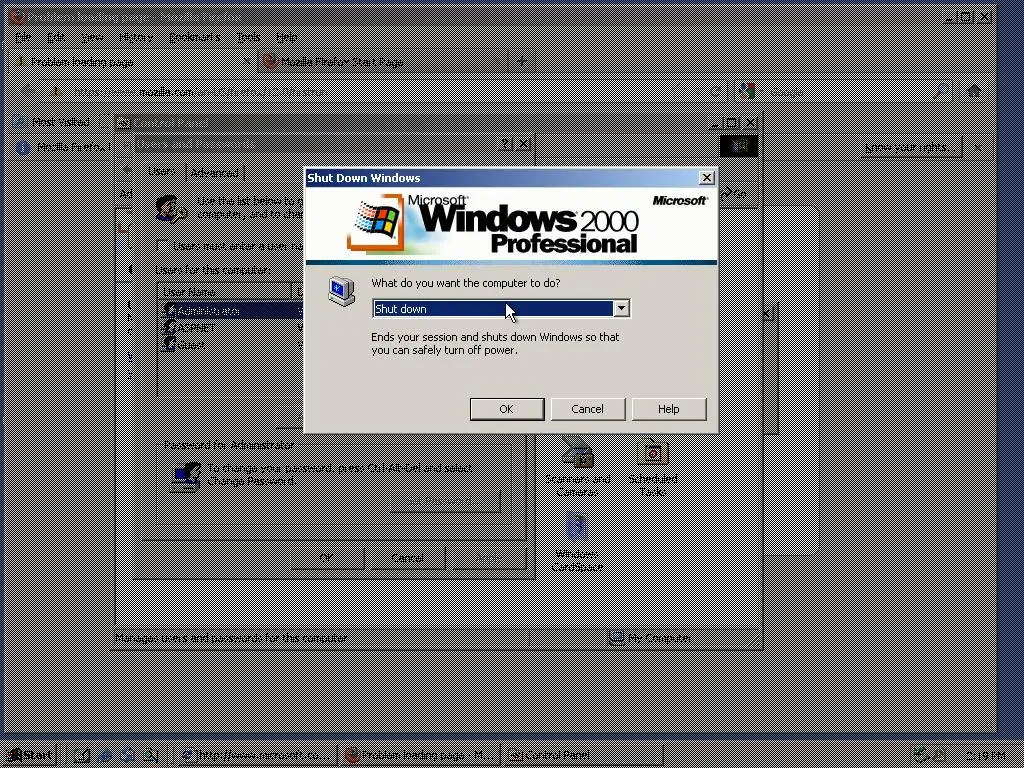Click the info icon on Firefox notification bar
The image size is (1024, 768).
23,148
